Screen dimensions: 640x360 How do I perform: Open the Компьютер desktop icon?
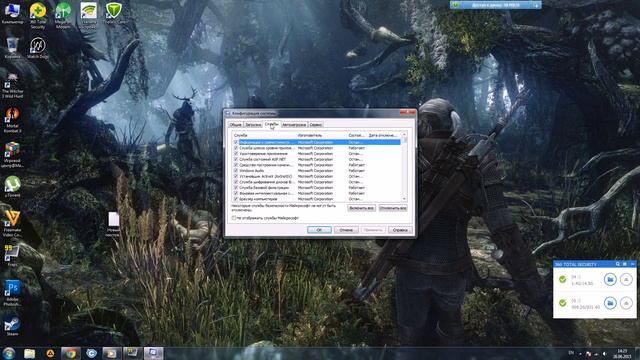12,13
